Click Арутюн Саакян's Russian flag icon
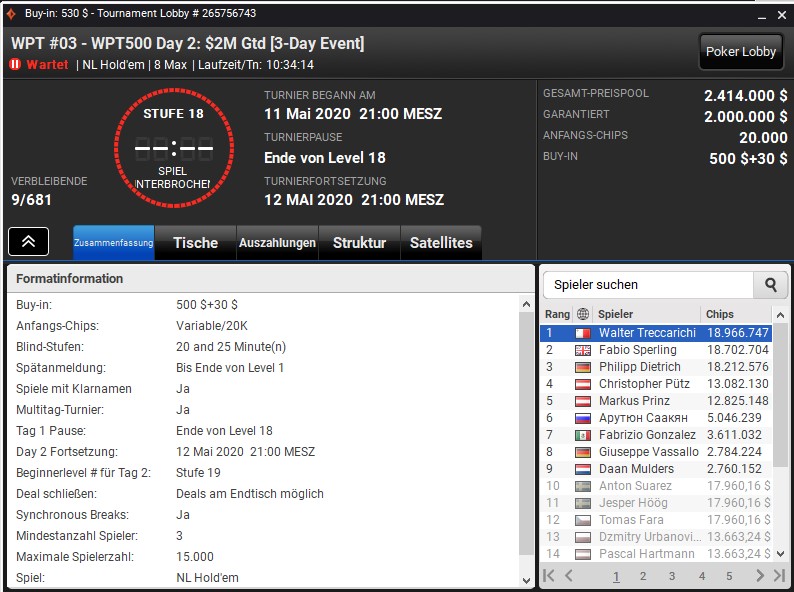Screen dimensions: 794x592 (583, 418)
